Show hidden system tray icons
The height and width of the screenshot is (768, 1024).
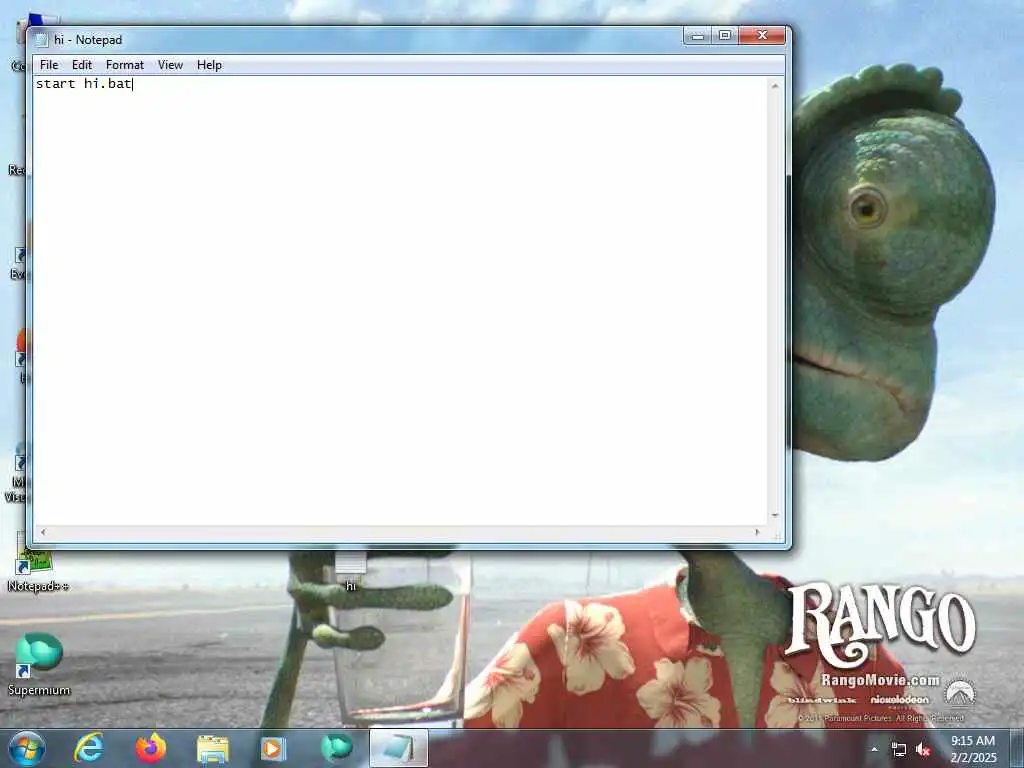[874, 749]
